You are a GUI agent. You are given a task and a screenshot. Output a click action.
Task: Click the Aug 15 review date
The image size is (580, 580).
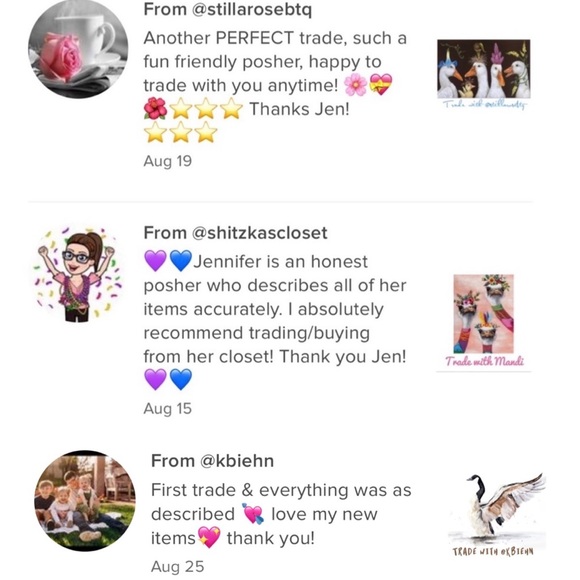[x=168, y=408]
